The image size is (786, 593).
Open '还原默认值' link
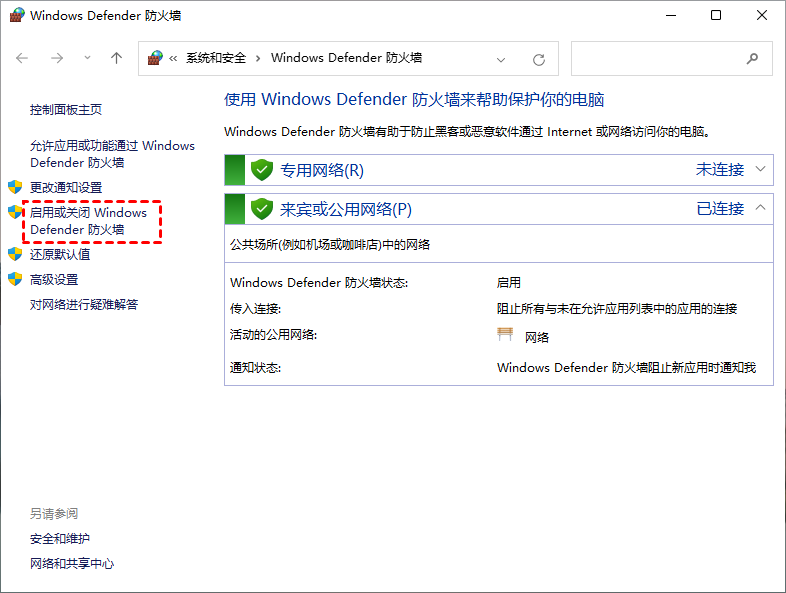coord(60,255)
